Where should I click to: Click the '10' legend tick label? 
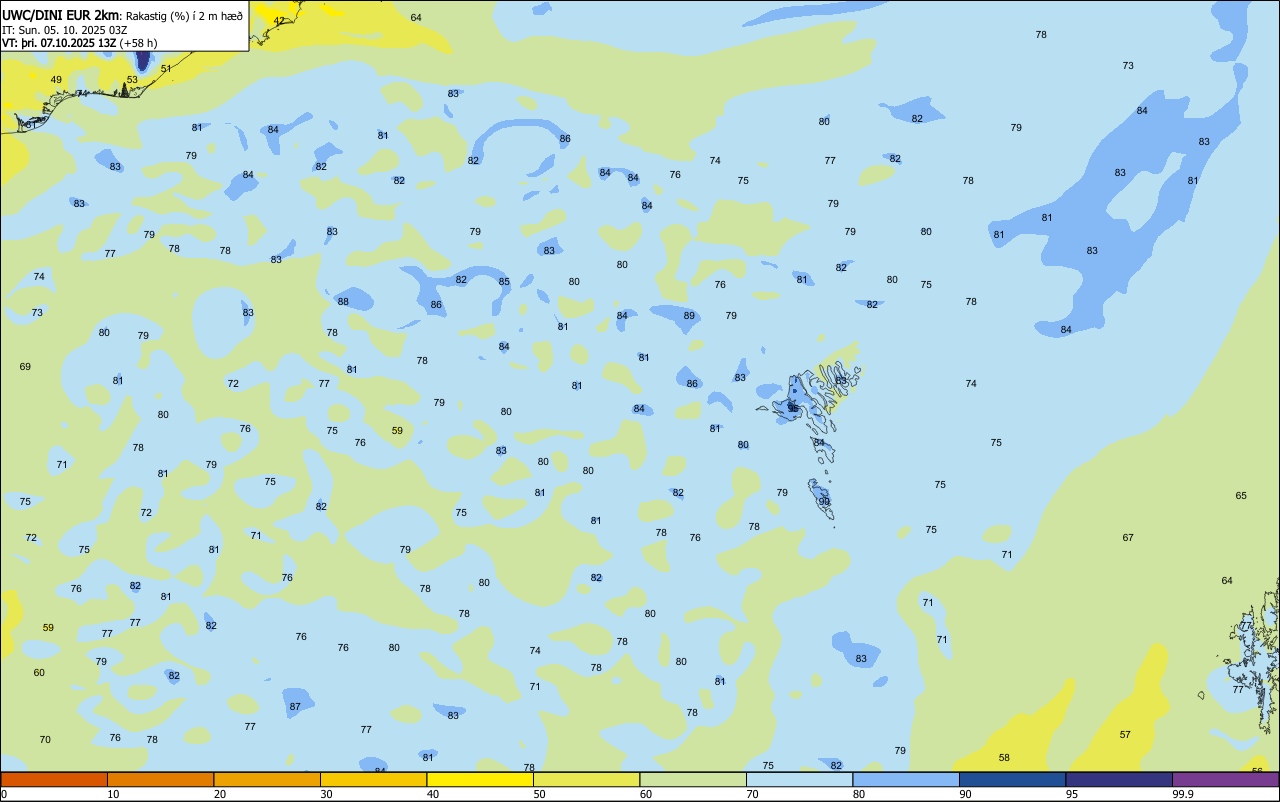[x=113, y=794]
